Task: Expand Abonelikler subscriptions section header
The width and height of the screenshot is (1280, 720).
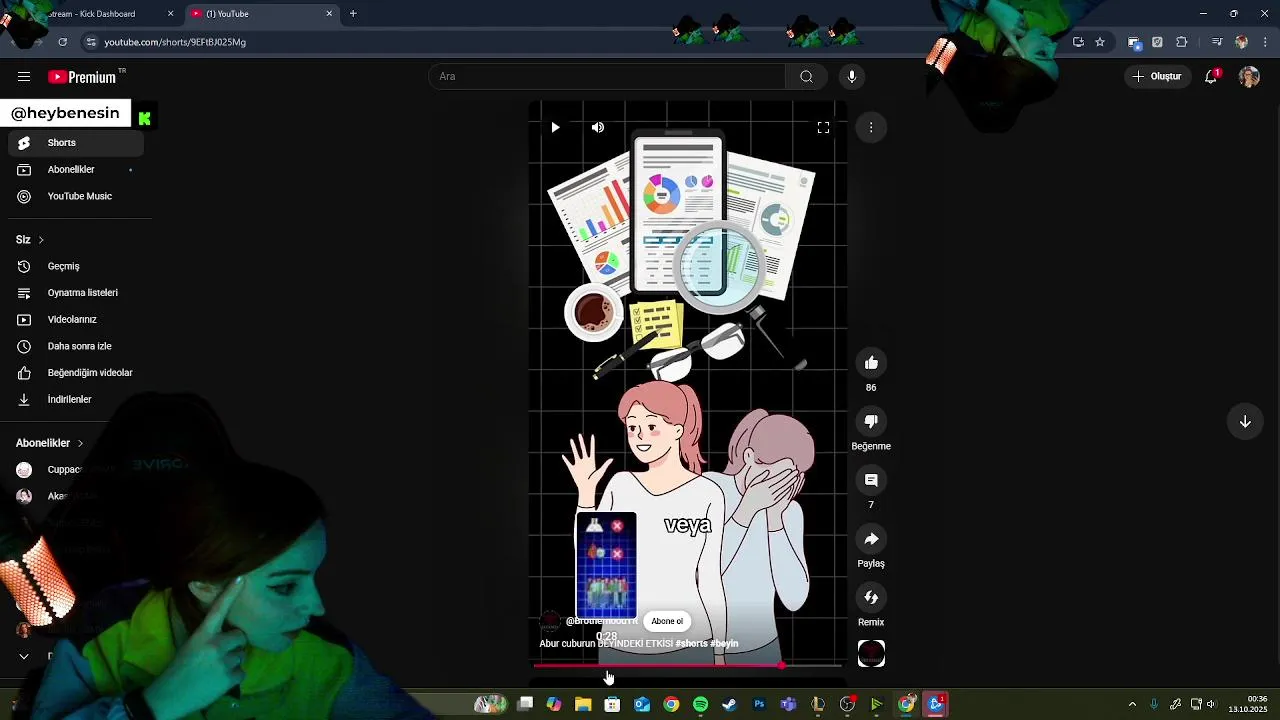Action: (50, 443)
